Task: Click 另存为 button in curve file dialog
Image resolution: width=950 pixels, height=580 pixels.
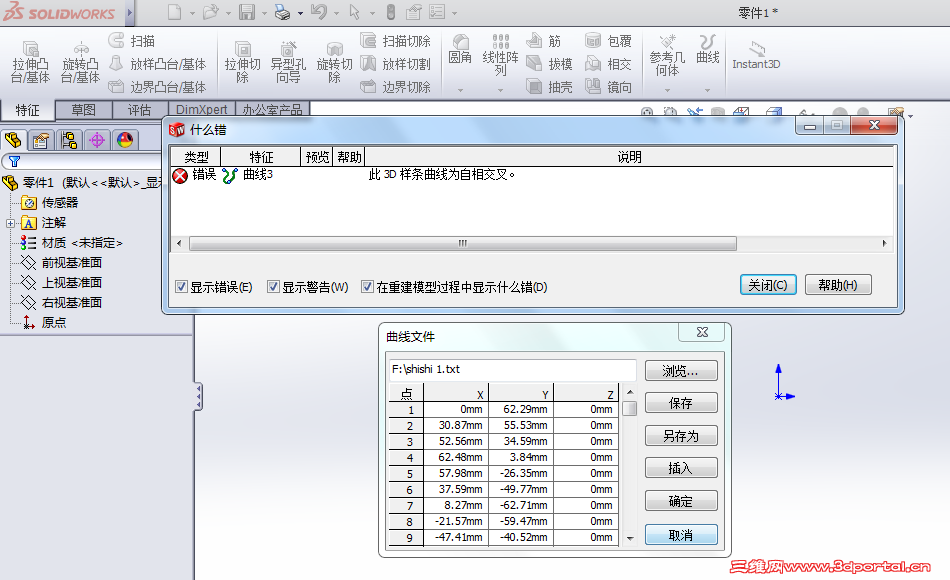Action: point(681,436)
